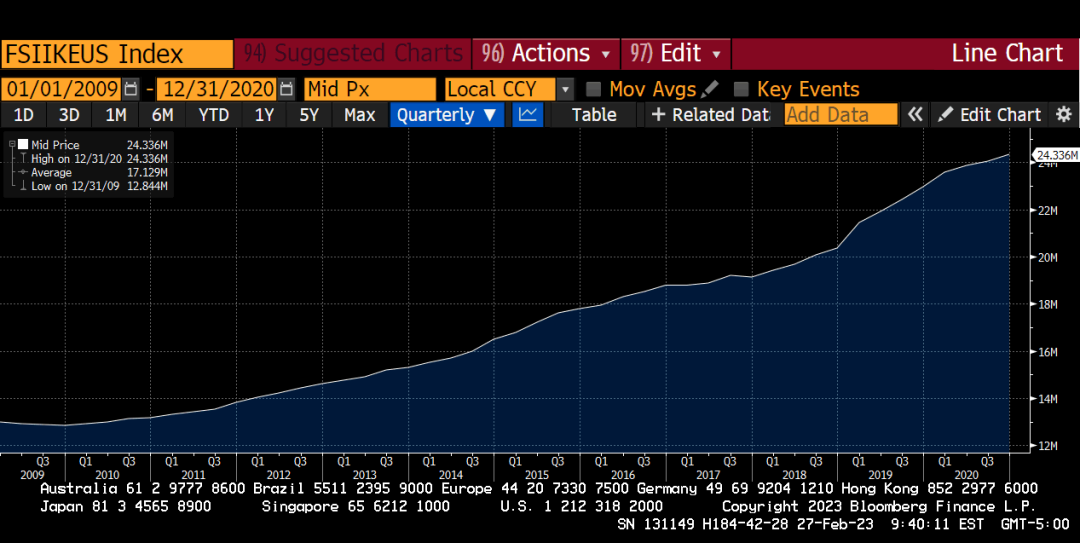The image size is (1080, 543).
Task: Click the double-chevron collapse icon
Action: [x=915, y=115]
